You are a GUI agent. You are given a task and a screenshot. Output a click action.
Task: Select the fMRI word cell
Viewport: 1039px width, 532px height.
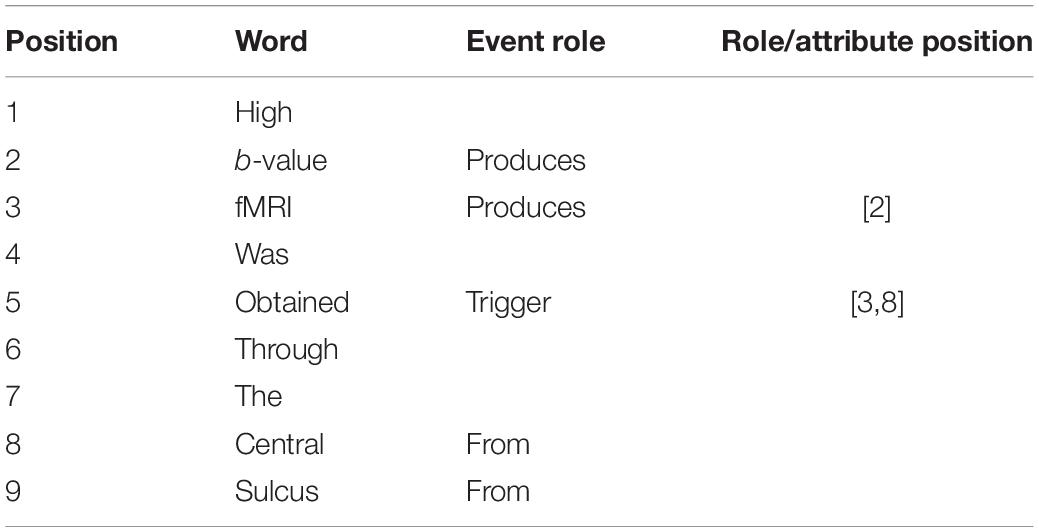coord(263,208)
